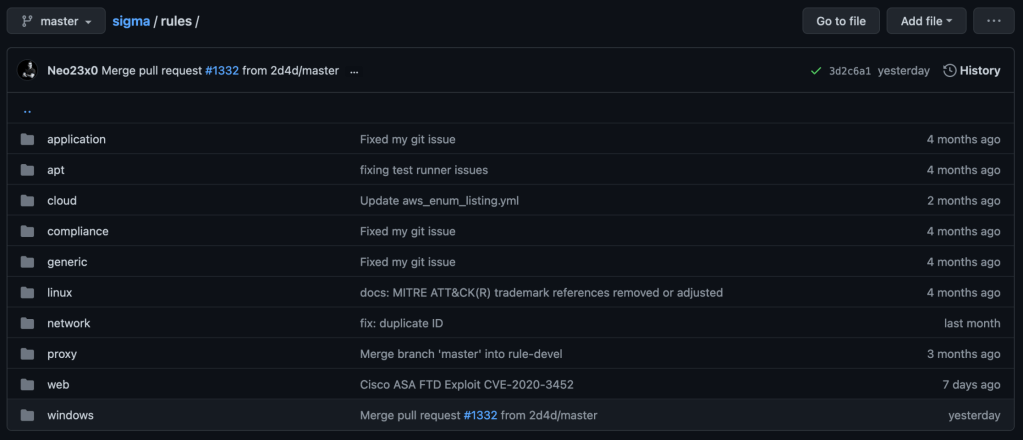
Task: Expand the commit message ellipsis
Action: coord(354,71)
